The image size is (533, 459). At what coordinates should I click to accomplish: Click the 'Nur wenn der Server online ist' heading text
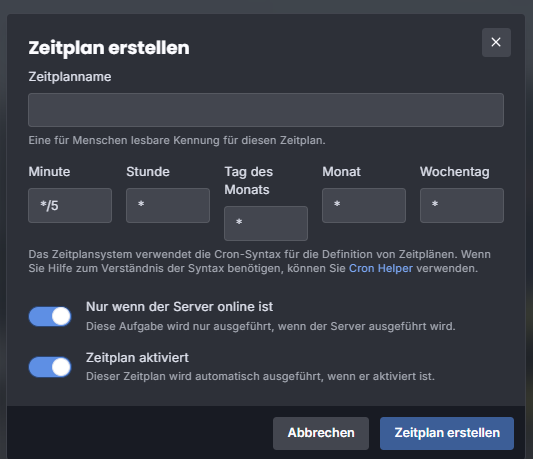click(x=179, y=307)
